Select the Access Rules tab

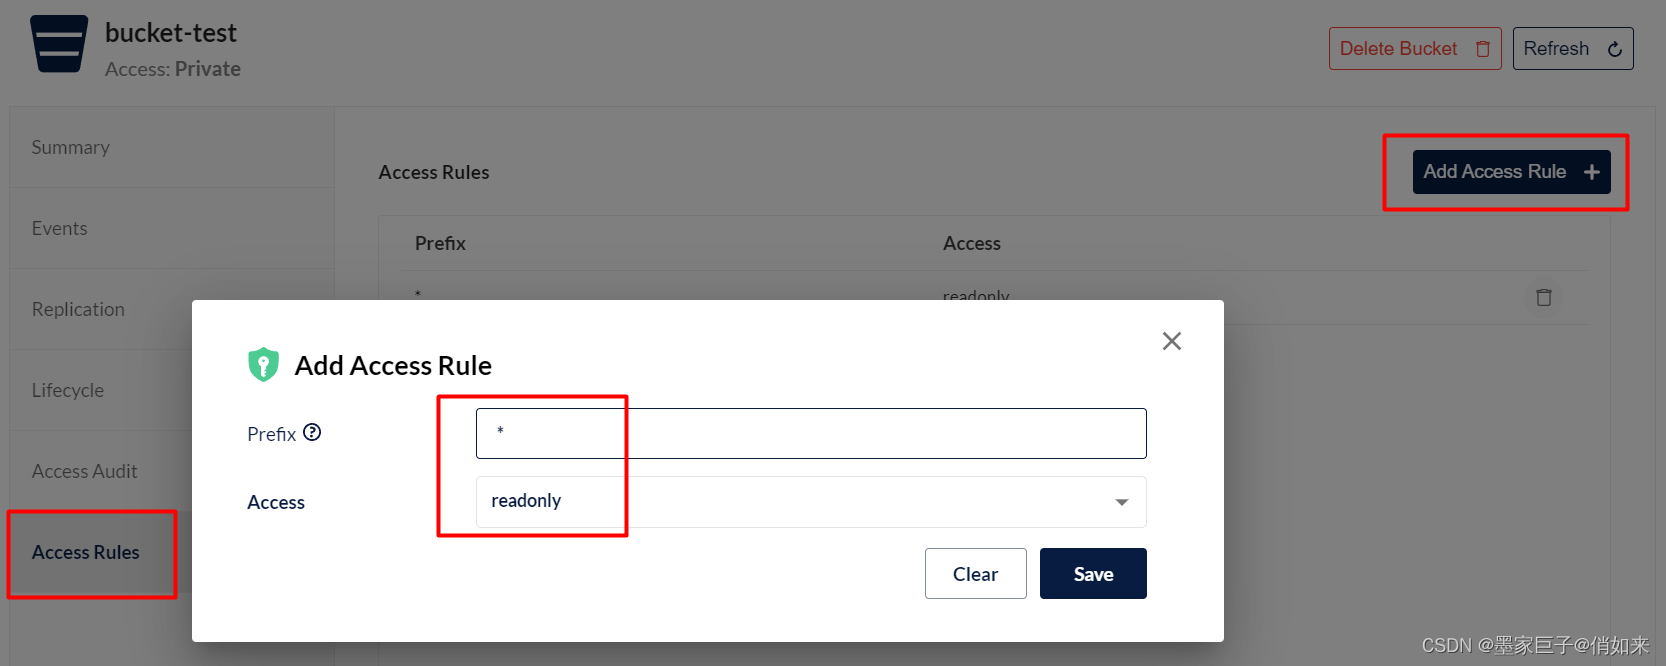pyautogui.click(x=86, y=553)
